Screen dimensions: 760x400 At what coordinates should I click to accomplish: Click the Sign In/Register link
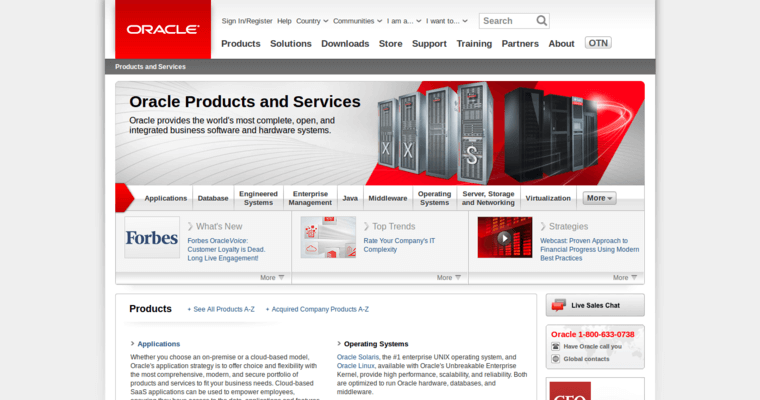(246, 20)
